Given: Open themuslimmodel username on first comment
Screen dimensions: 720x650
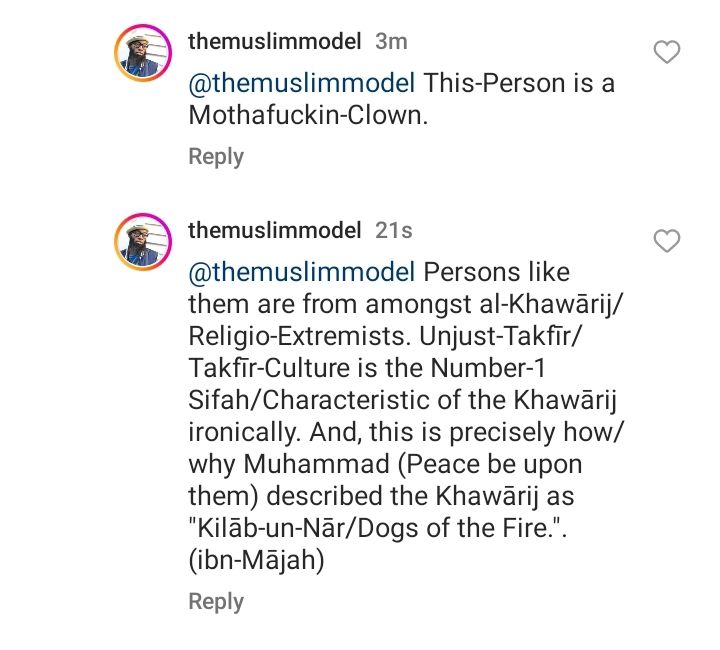Looking at the screenshot, I should (x=274, y=42).
